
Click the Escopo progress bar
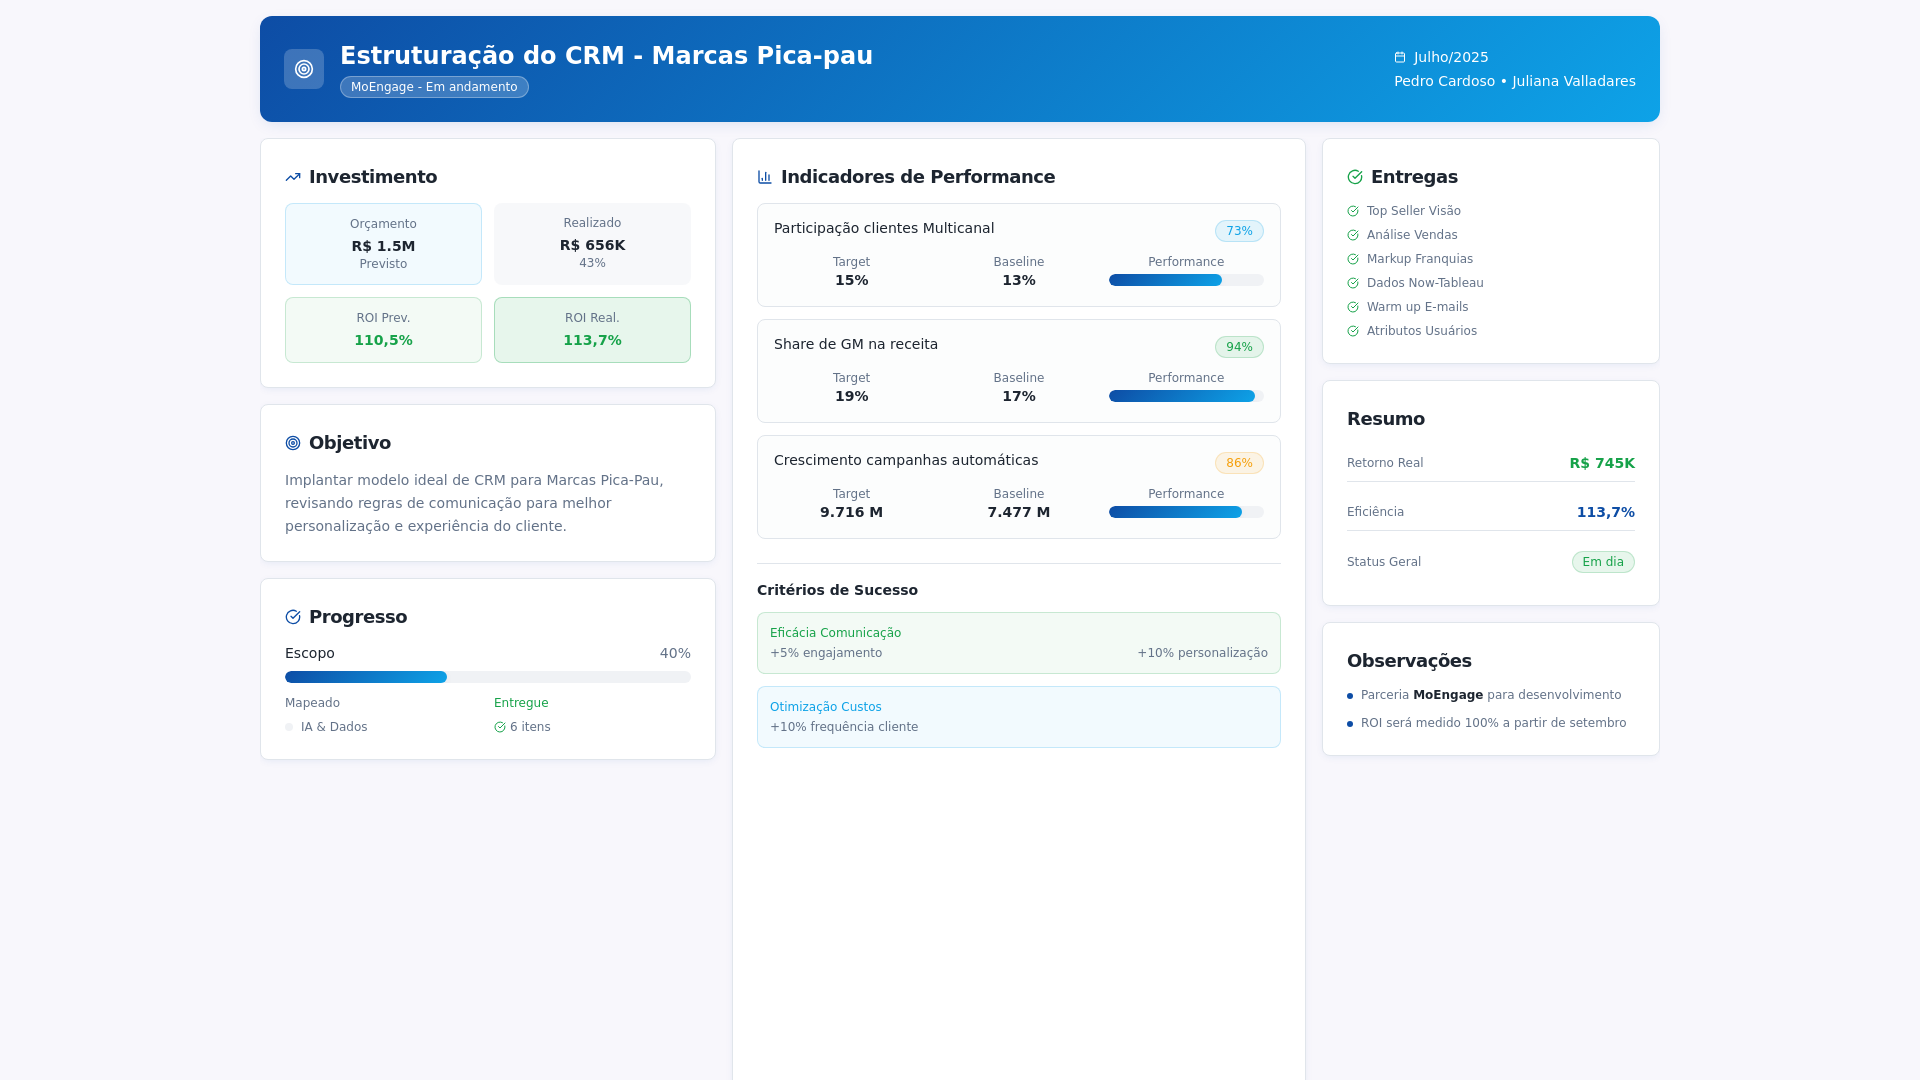[488, 677]
